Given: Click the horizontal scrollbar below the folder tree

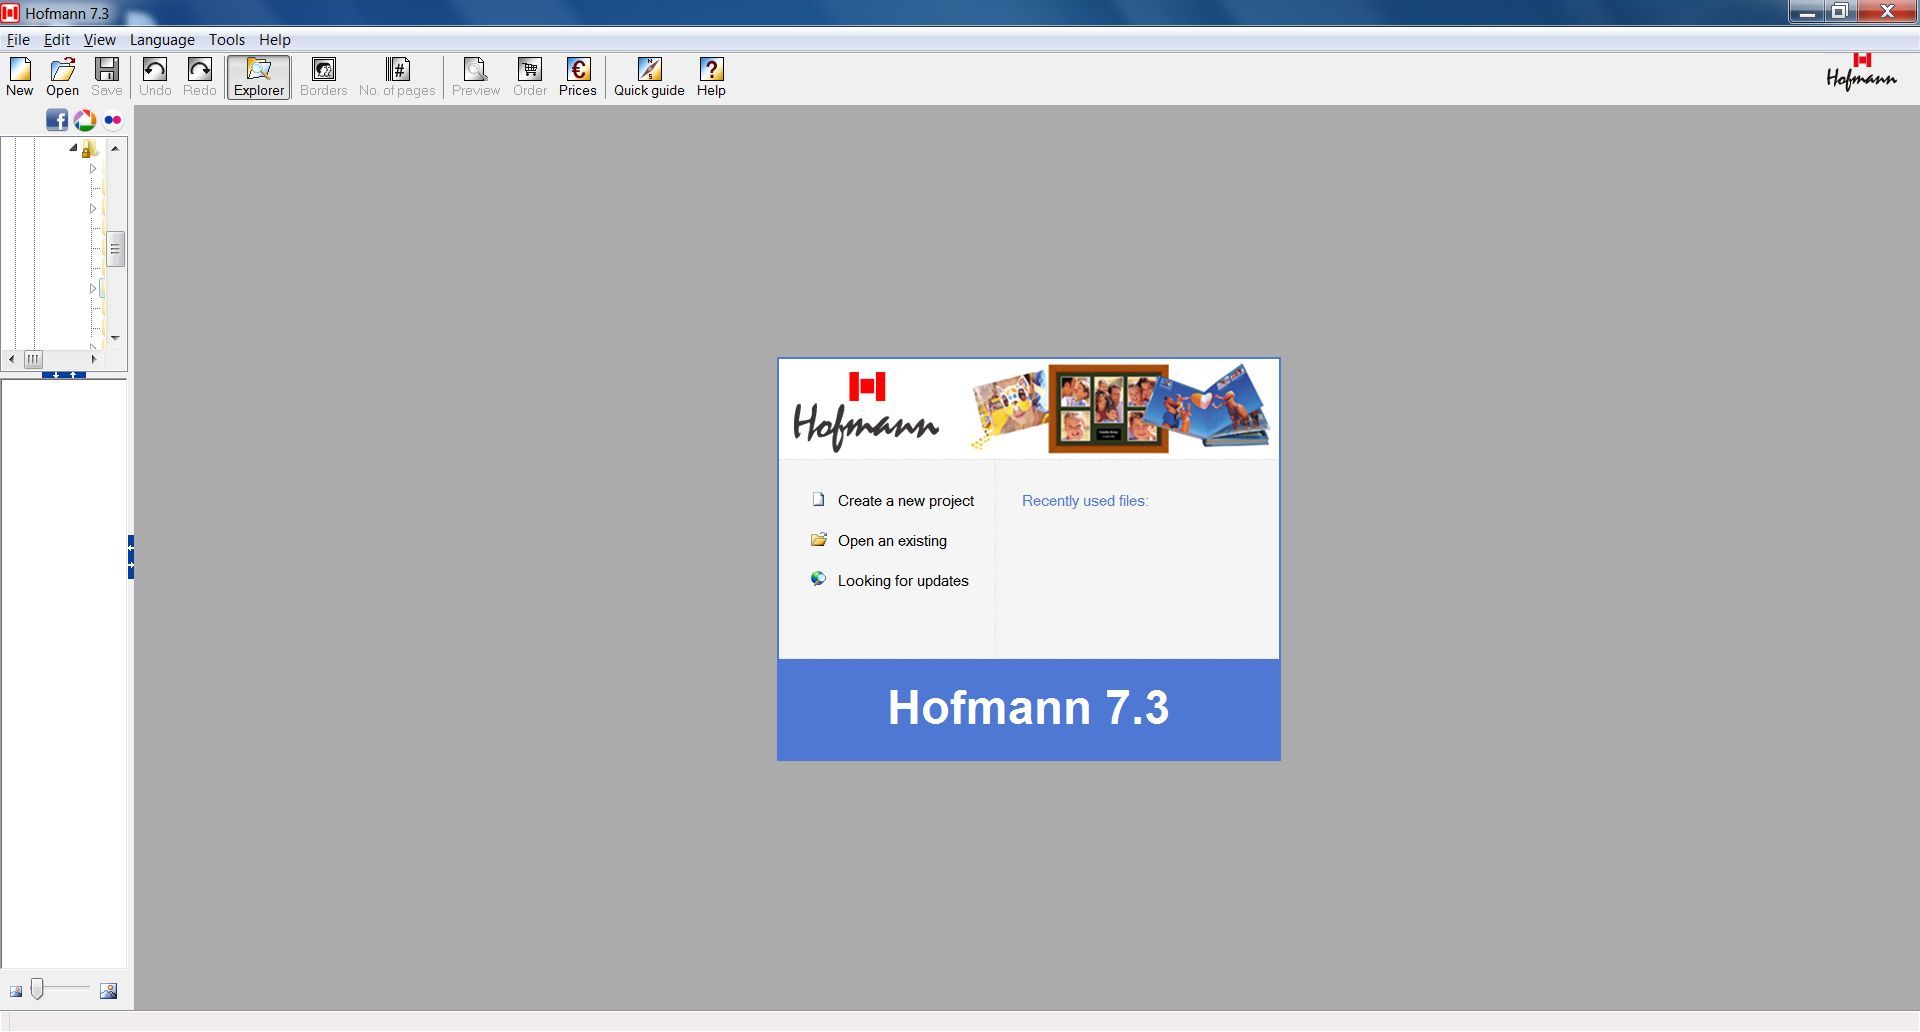Looking at the screenshot, I should pyautogui.click(x=33, y=359).
